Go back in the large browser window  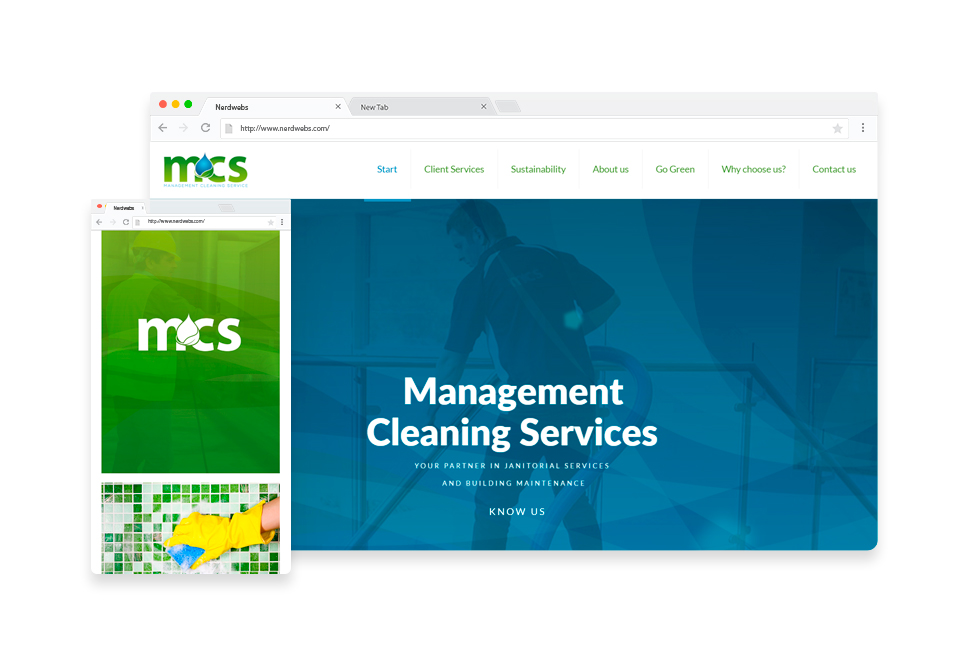tap(162, 128)
